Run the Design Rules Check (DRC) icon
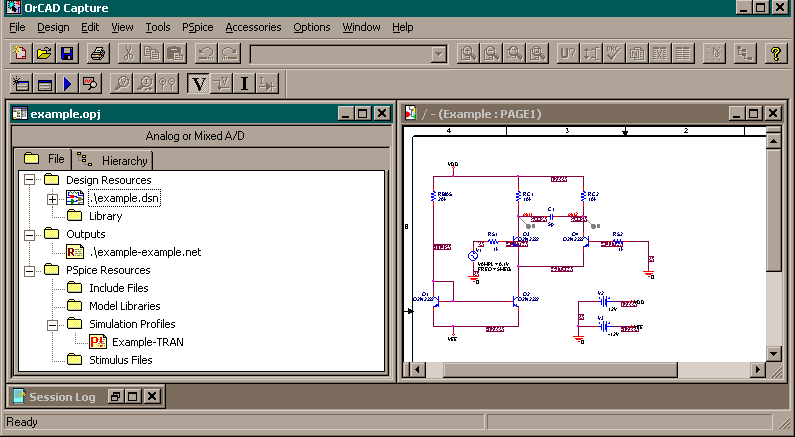Viewport: 795px width, 437px height. (x=614, y=53)
